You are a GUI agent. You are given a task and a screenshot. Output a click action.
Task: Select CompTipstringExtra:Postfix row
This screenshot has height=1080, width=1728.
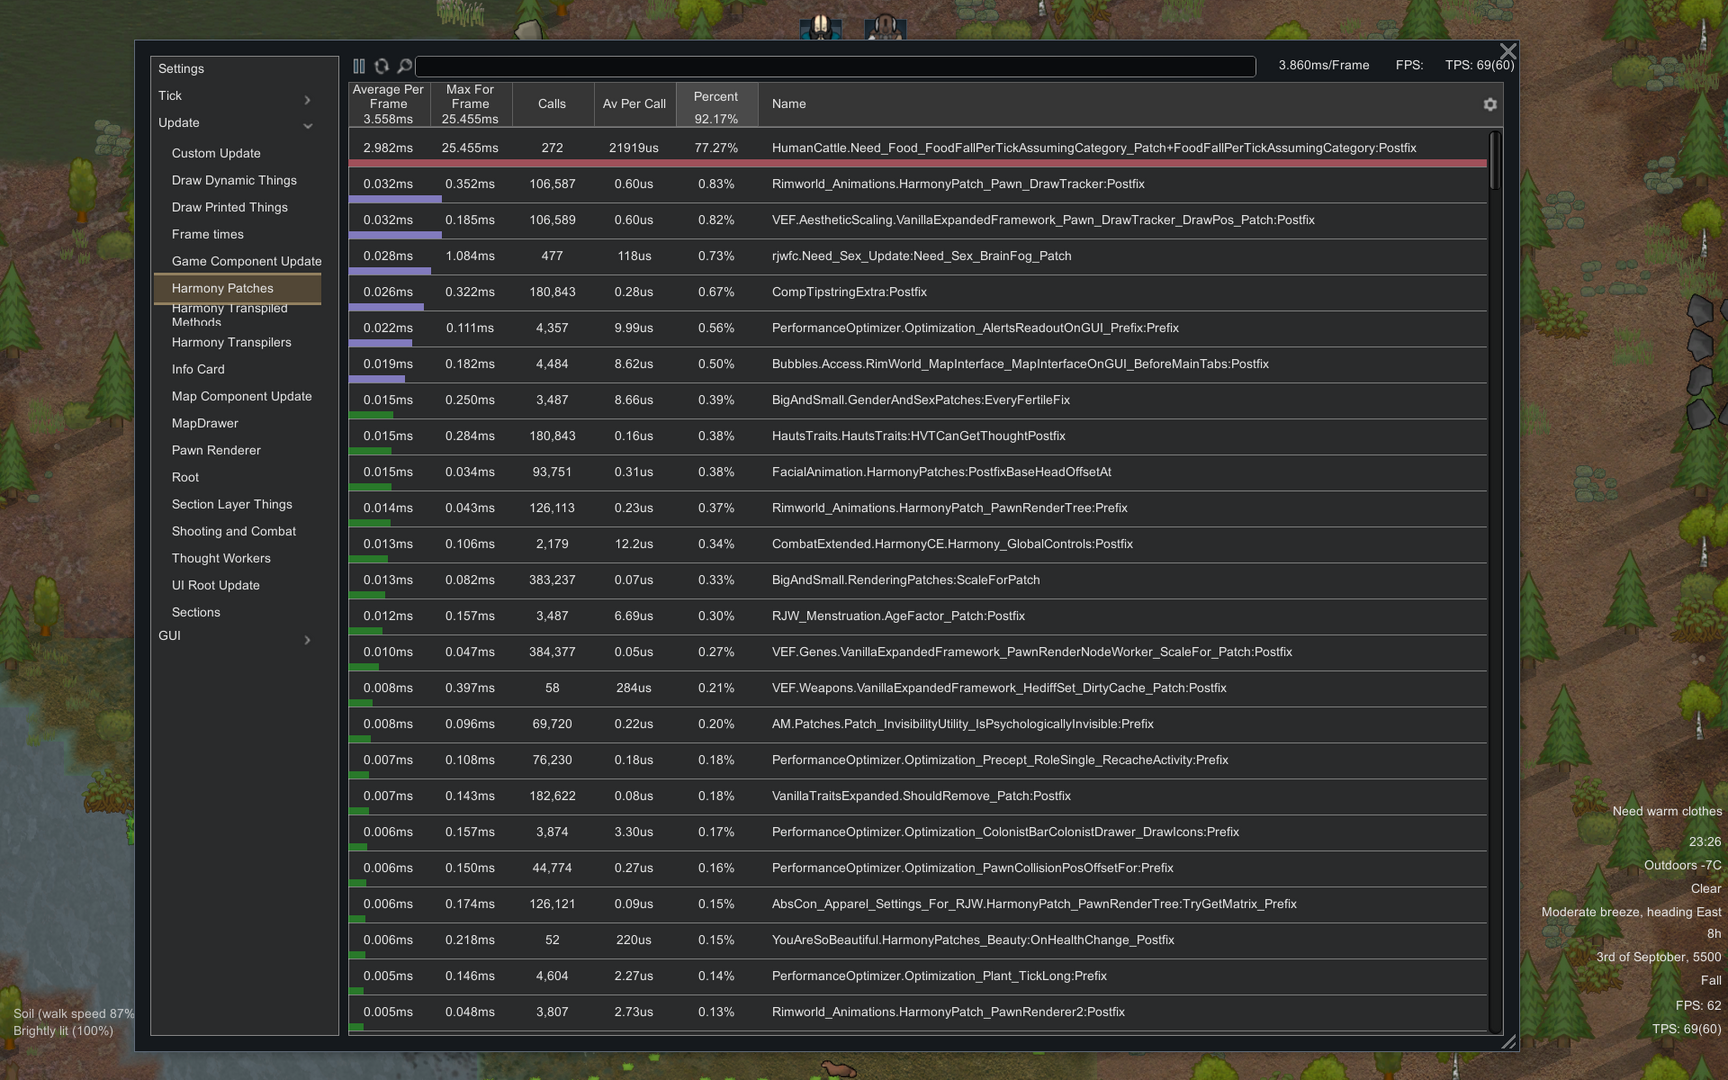[x=918, y=293]
